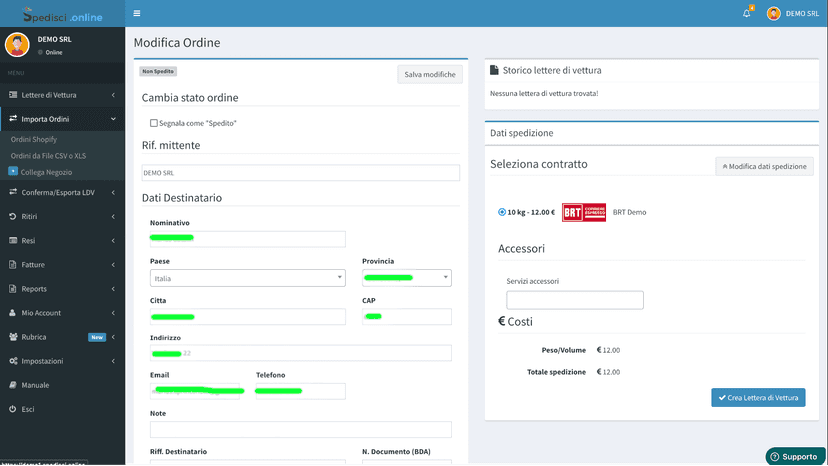
Task: Click the BRT courier logo
Action: 584,212
